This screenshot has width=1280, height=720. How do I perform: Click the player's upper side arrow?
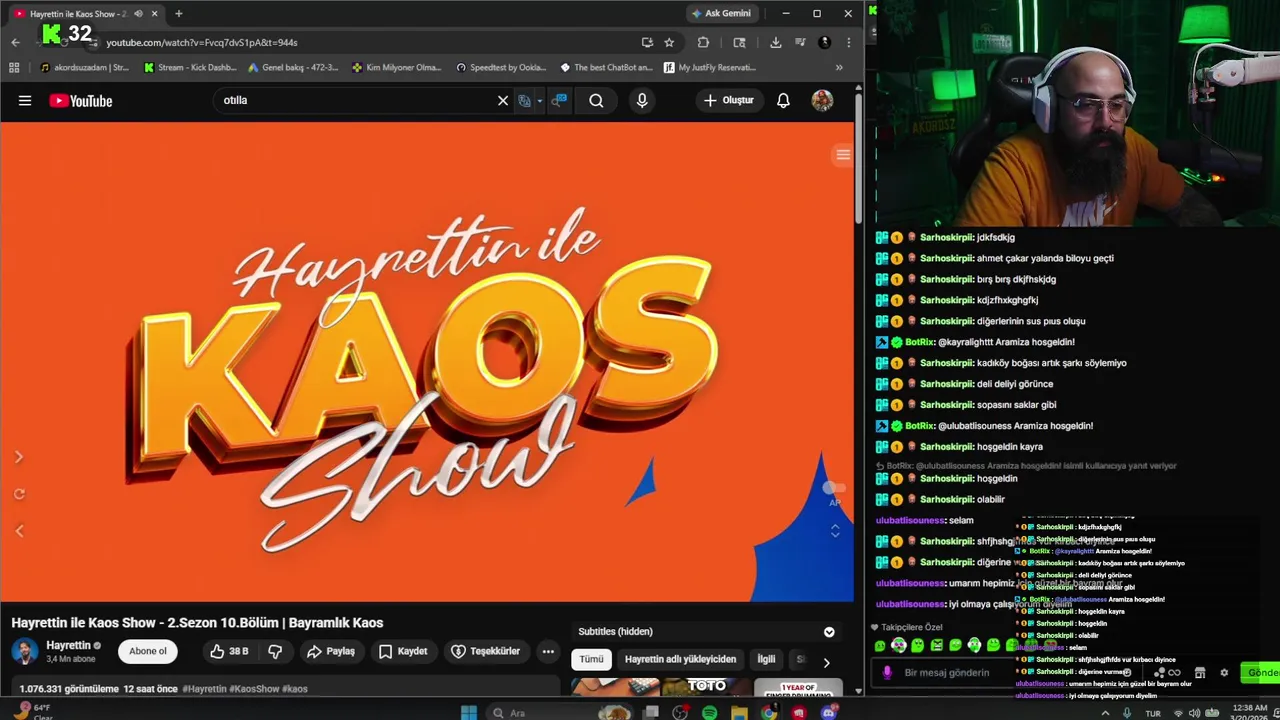(x=19, y=457)
